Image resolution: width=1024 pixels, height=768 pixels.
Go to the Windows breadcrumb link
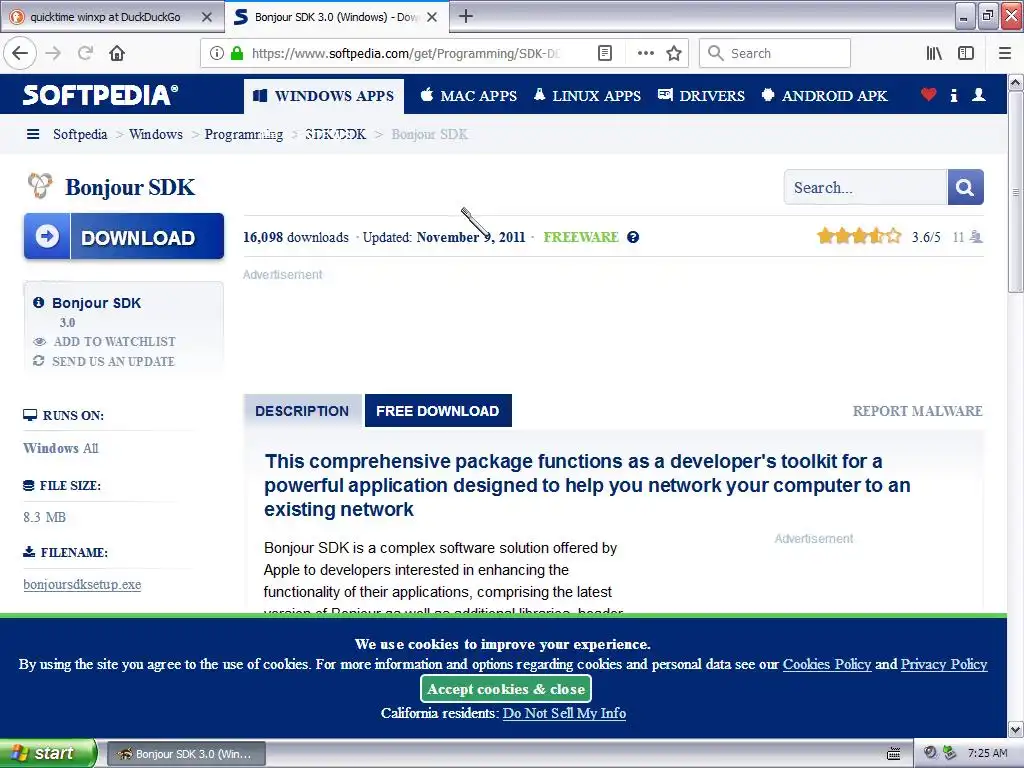(x=155, y=135)
